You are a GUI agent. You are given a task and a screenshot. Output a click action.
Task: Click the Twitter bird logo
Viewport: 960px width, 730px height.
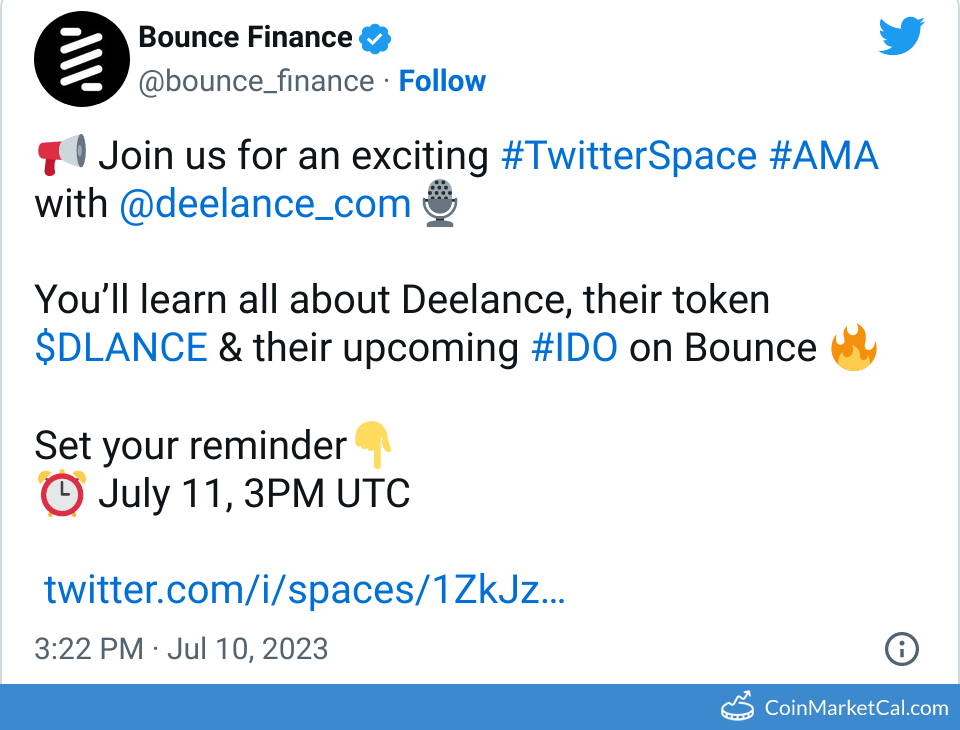tap(902, 38)
